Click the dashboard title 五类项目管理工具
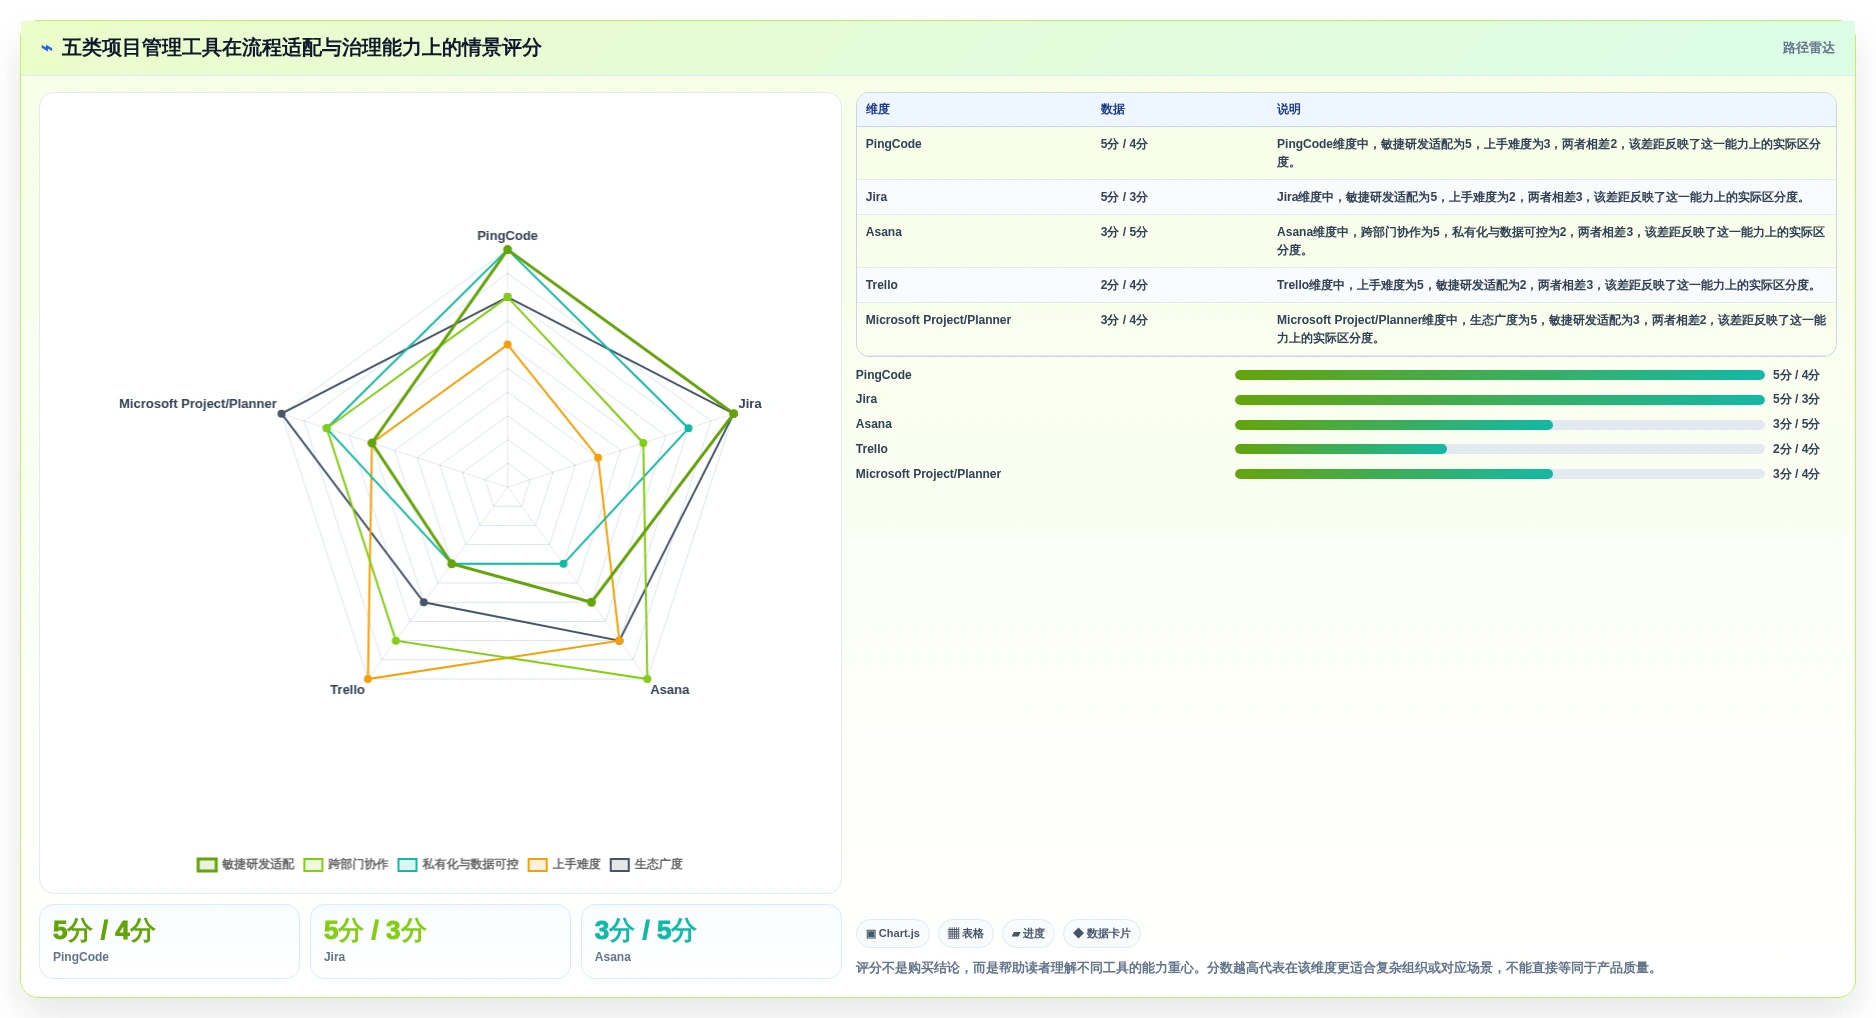This screenshot has height=1018, width=1876. [x=301, y=48]
